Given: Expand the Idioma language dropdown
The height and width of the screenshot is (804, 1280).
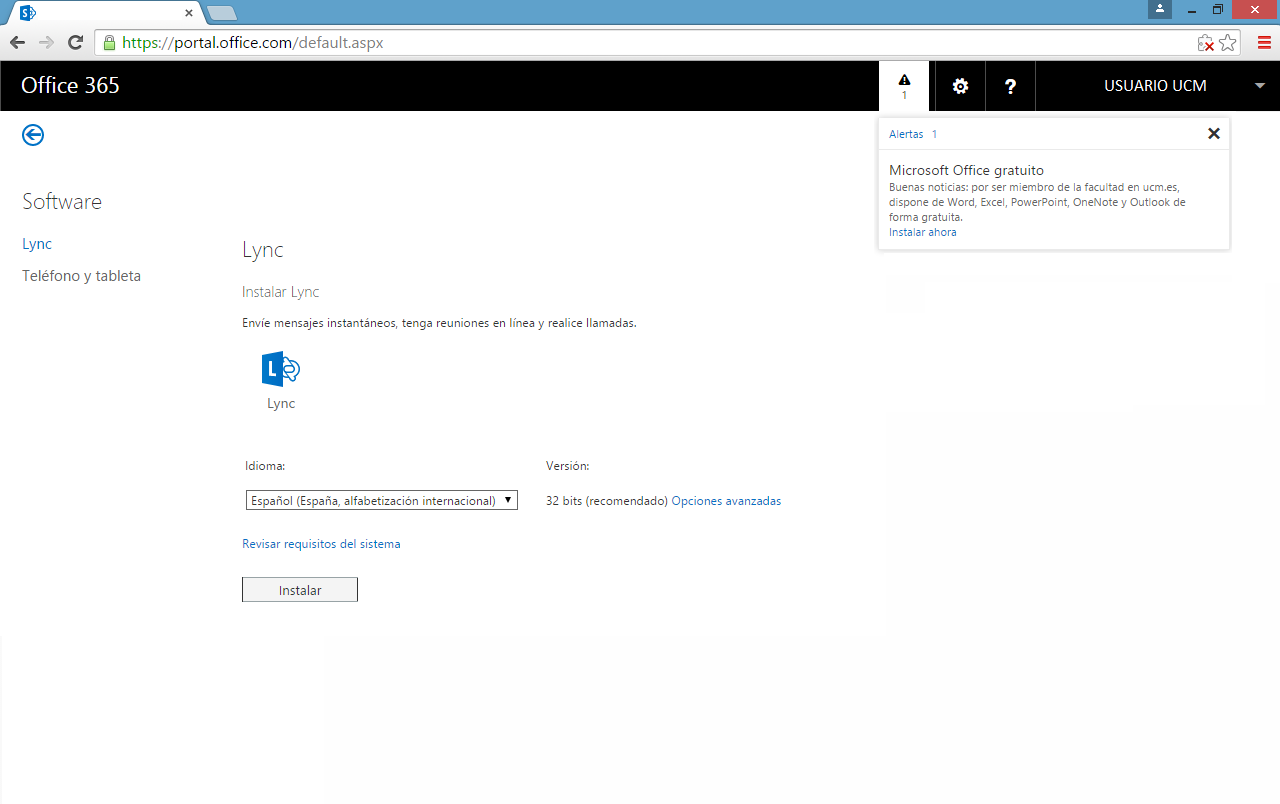Looking at the screenshot, I should pyautogui.click(x=381, y=500).
